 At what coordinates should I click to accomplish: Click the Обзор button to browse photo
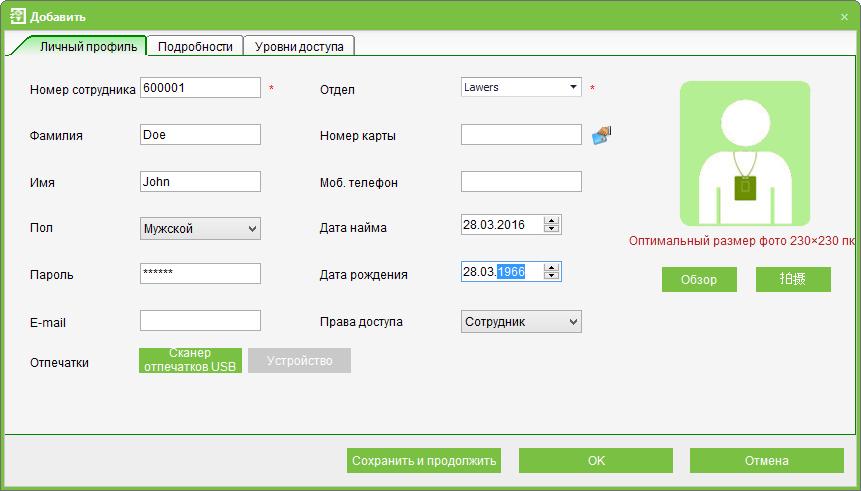tap(699, 280)
